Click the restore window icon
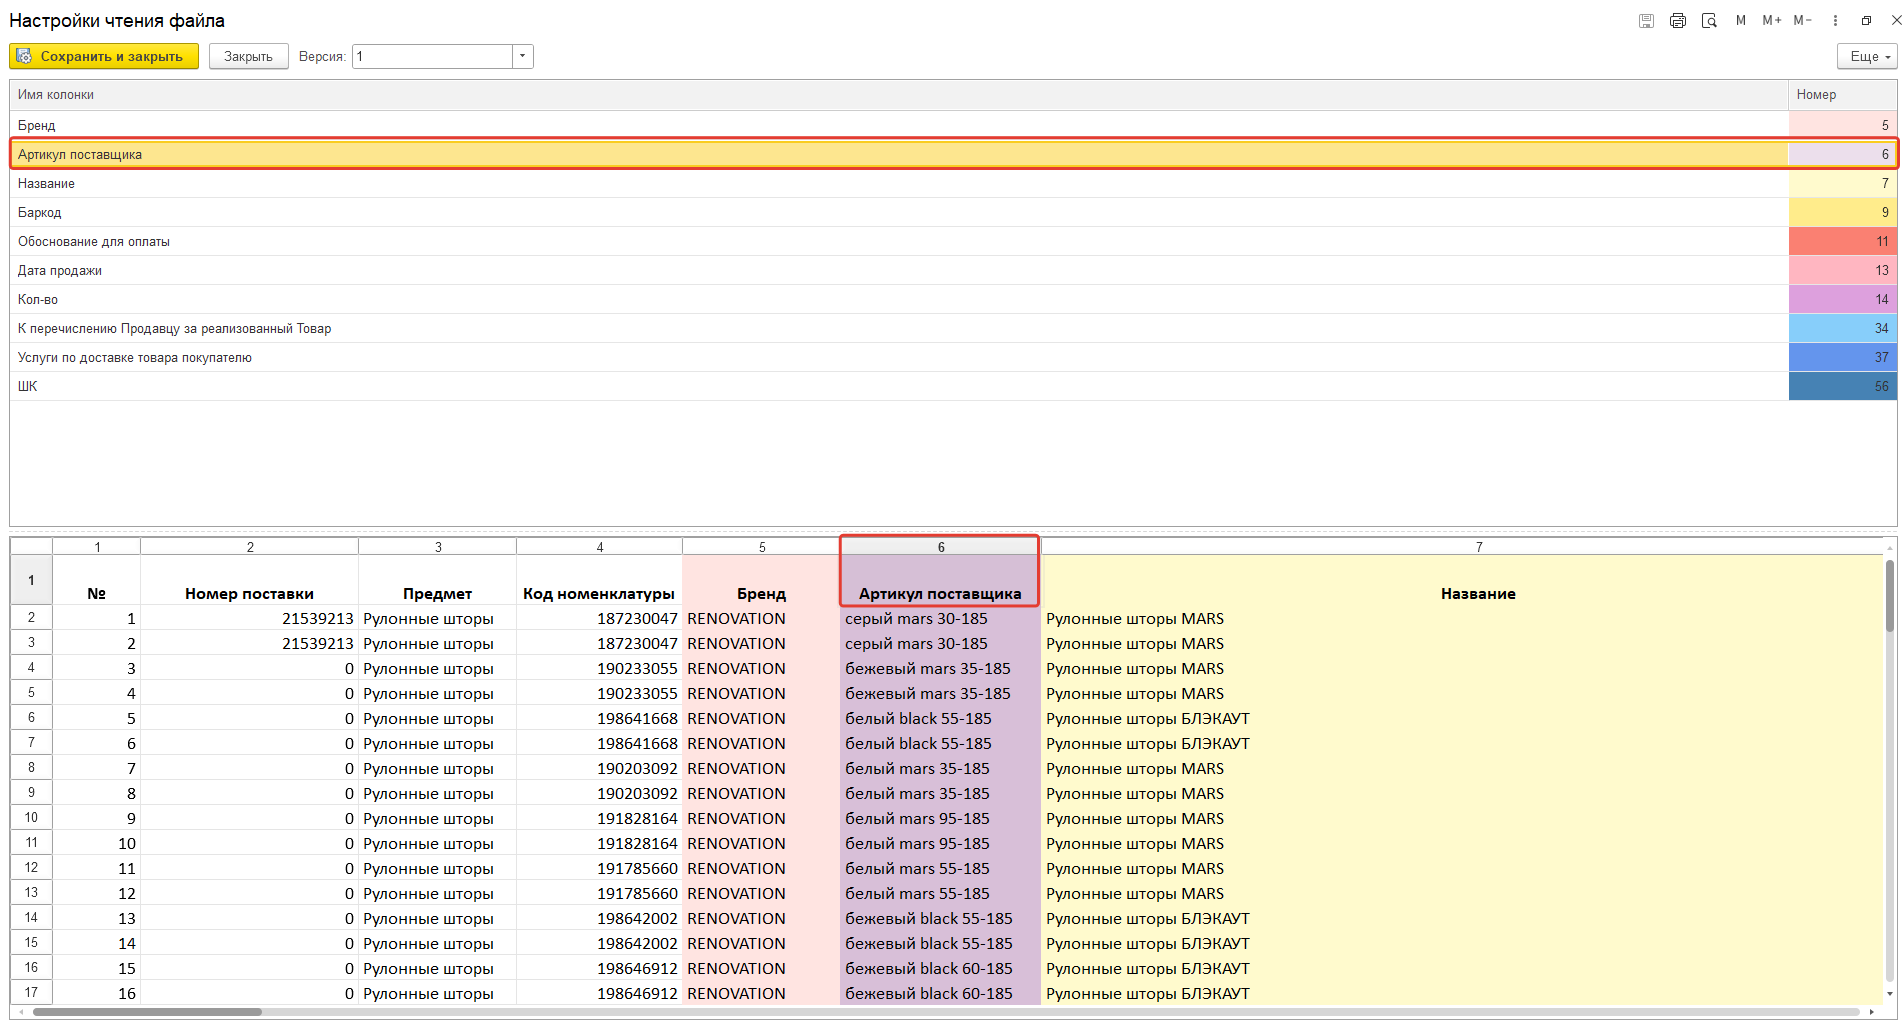 point(1866,21)
